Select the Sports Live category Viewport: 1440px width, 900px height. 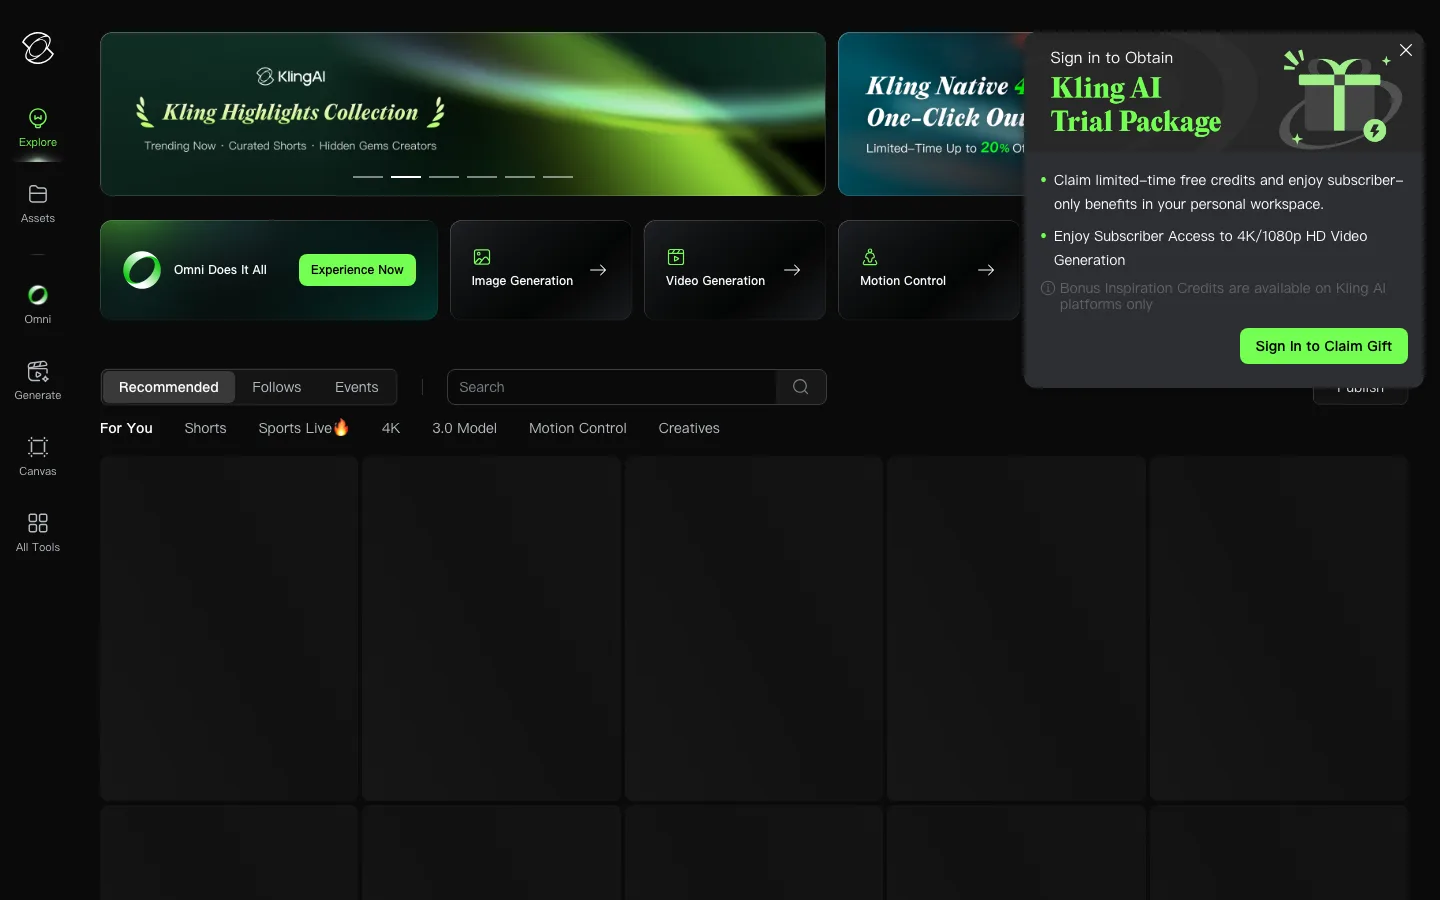304,428
